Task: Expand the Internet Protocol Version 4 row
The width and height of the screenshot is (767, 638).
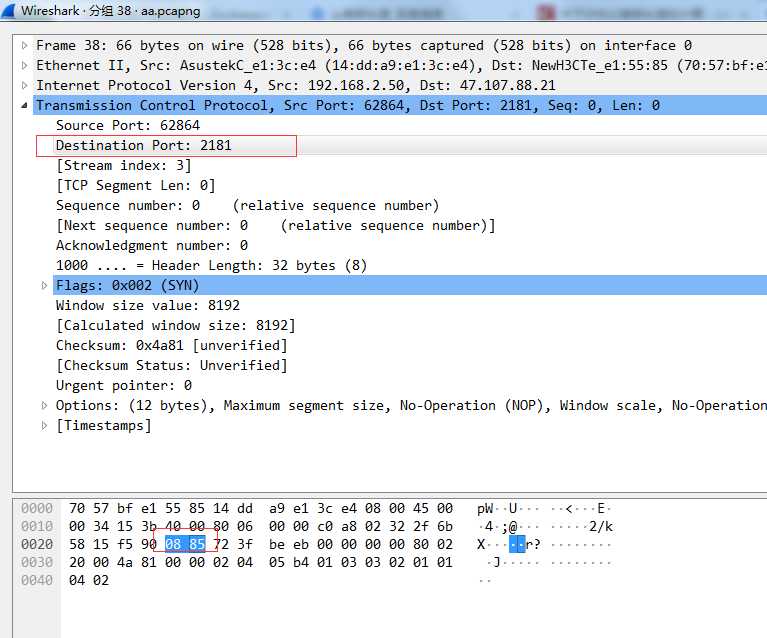Action: (24, 85)
